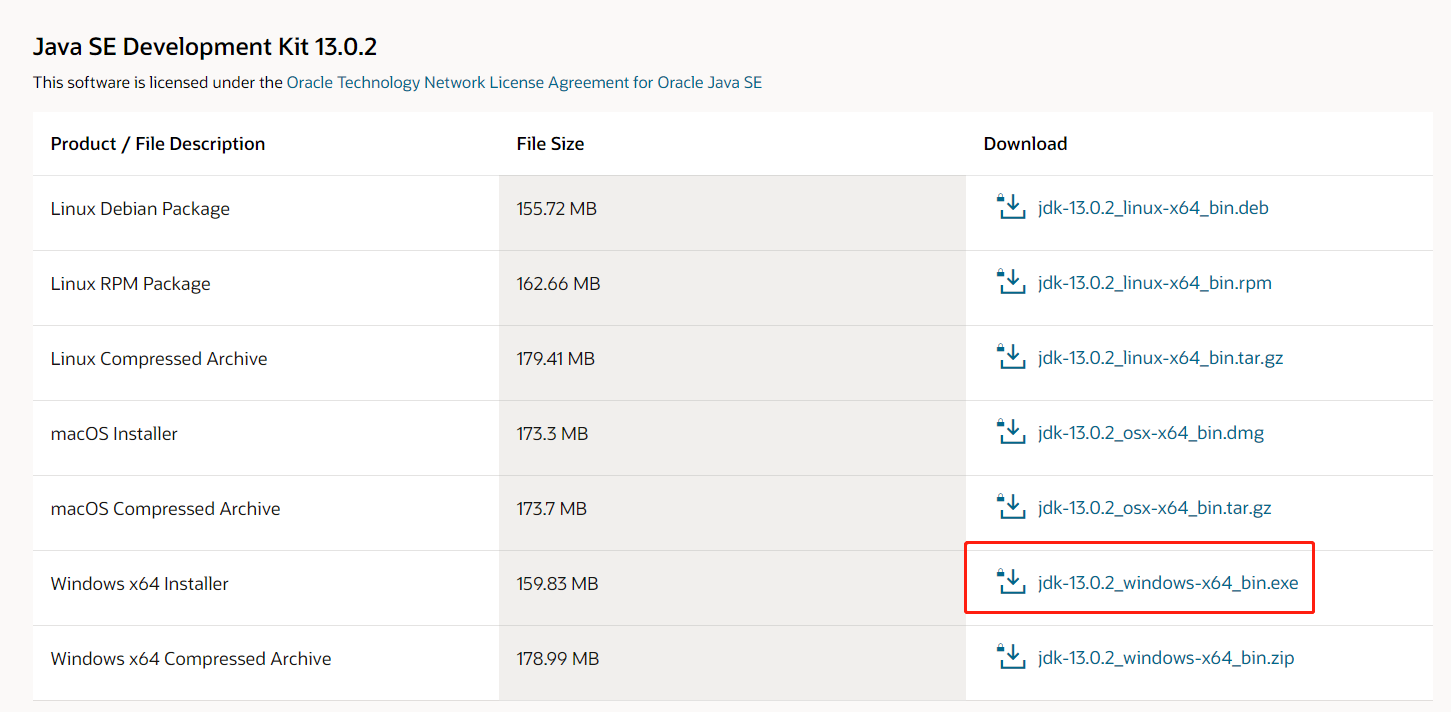
Task: Click download icon for macOS tar.gz archive
Action: (1011, 508)
